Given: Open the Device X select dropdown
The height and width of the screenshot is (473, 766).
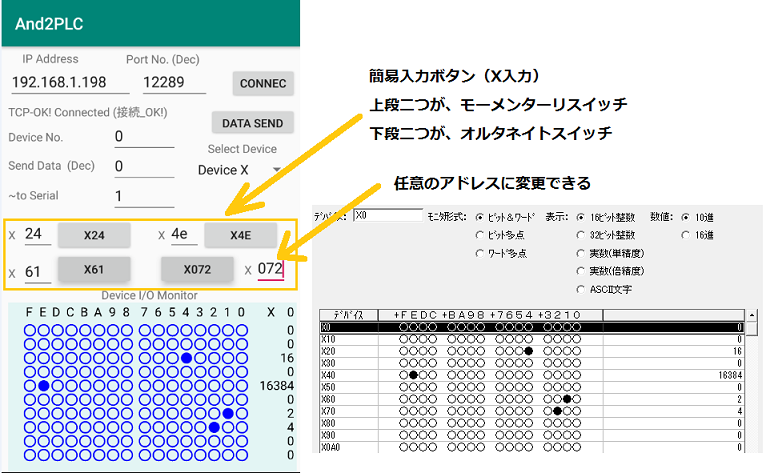Looking at the screenshot, I should (239, 170).
